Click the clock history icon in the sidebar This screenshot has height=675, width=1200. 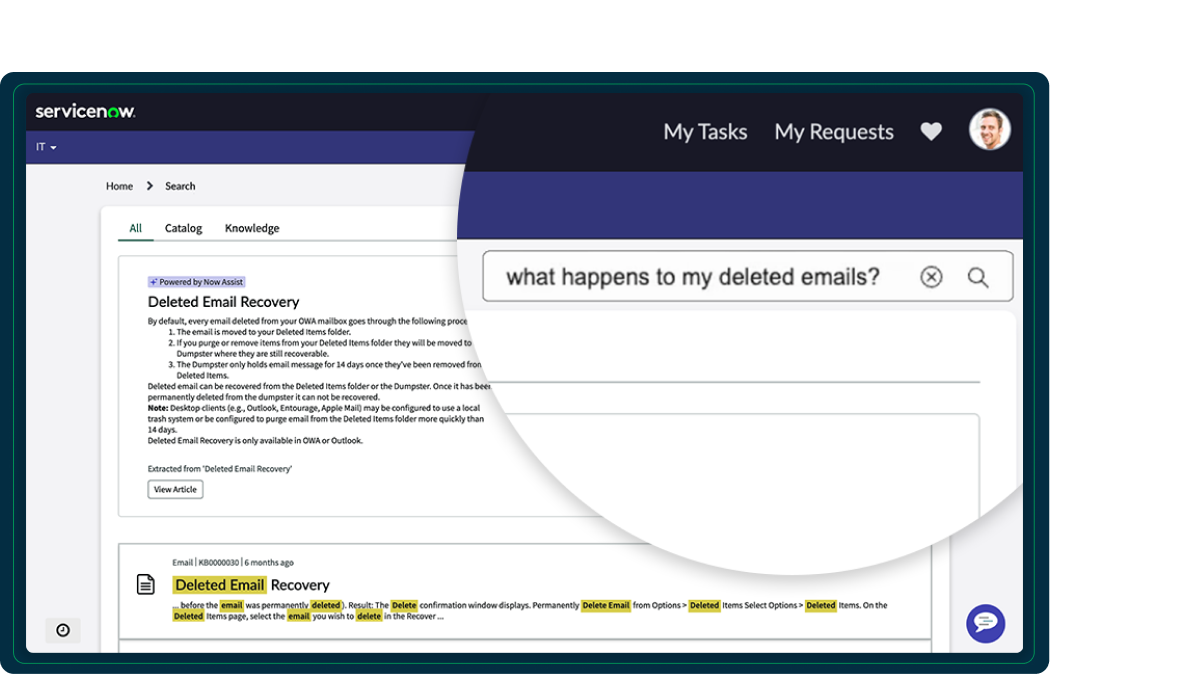(64, 630)
